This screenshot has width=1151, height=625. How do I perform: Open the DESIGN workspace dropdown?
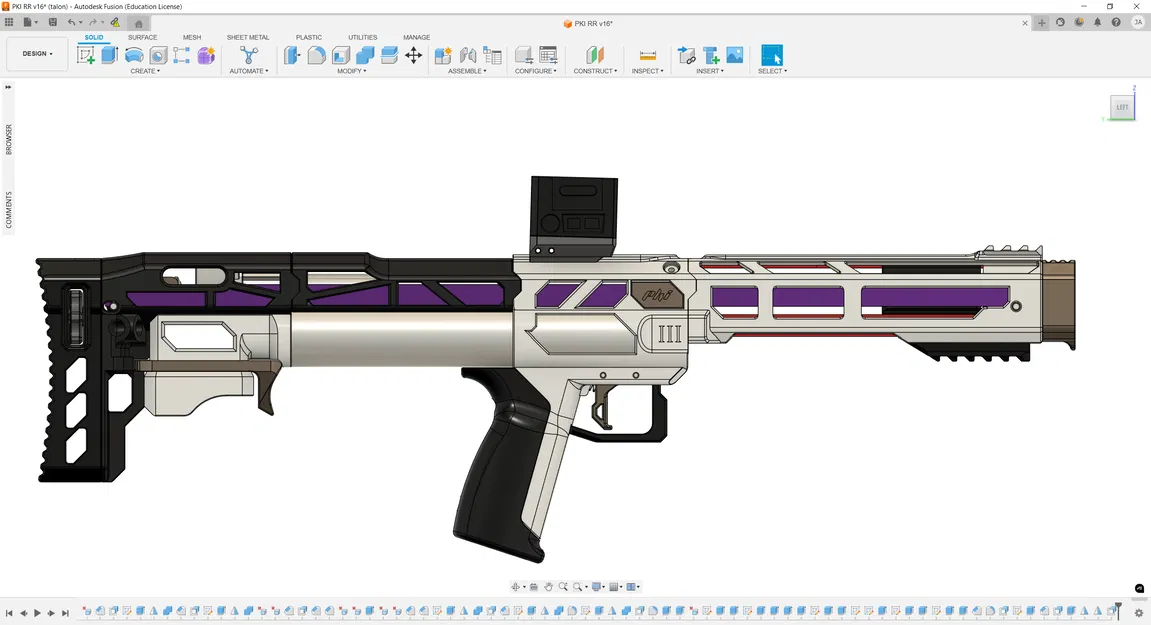(x=37, y=54)
